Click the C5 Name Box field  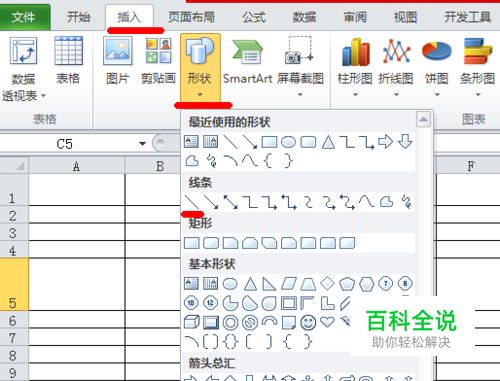pyautogui.click(x=65, y=144)
